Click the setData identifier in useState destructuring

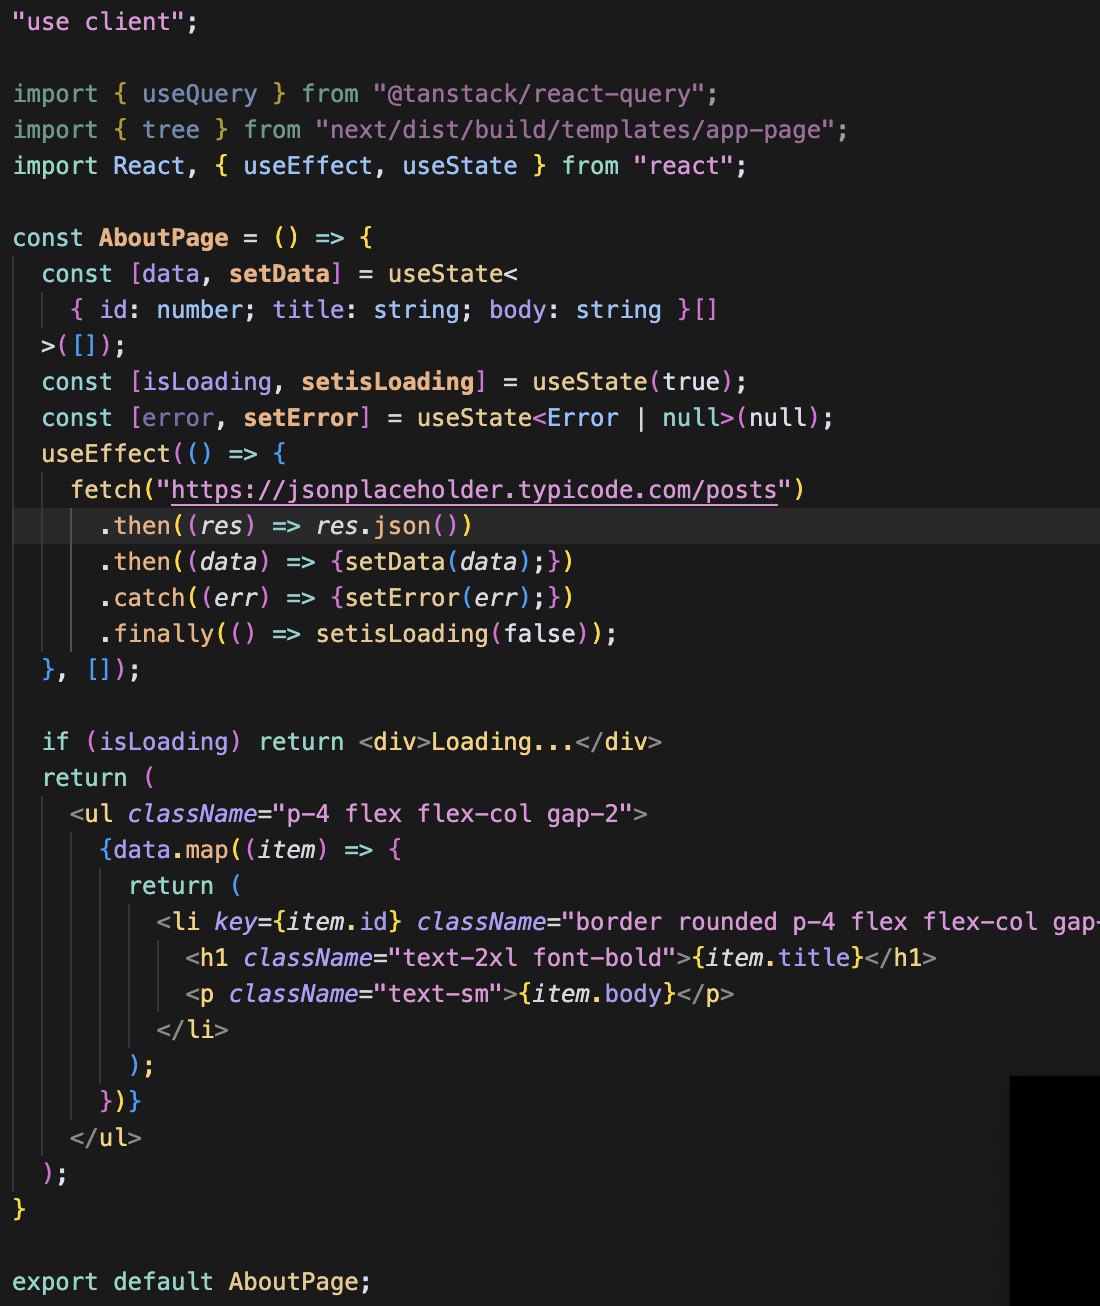[279, 273]
